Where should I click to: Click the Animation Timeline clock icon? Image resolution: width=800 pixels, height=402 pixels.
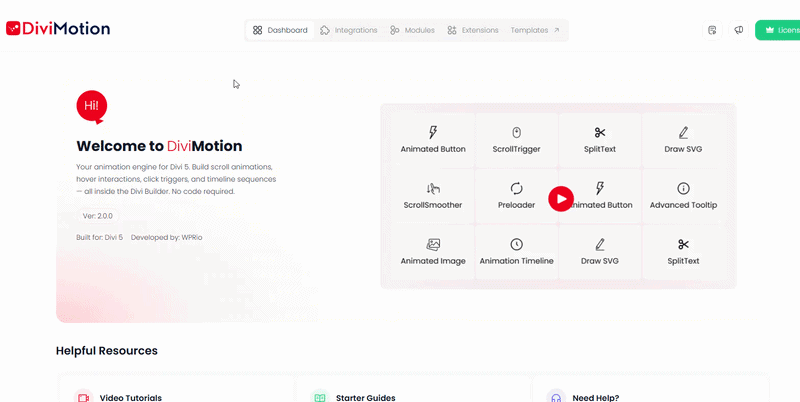[516, 244]
